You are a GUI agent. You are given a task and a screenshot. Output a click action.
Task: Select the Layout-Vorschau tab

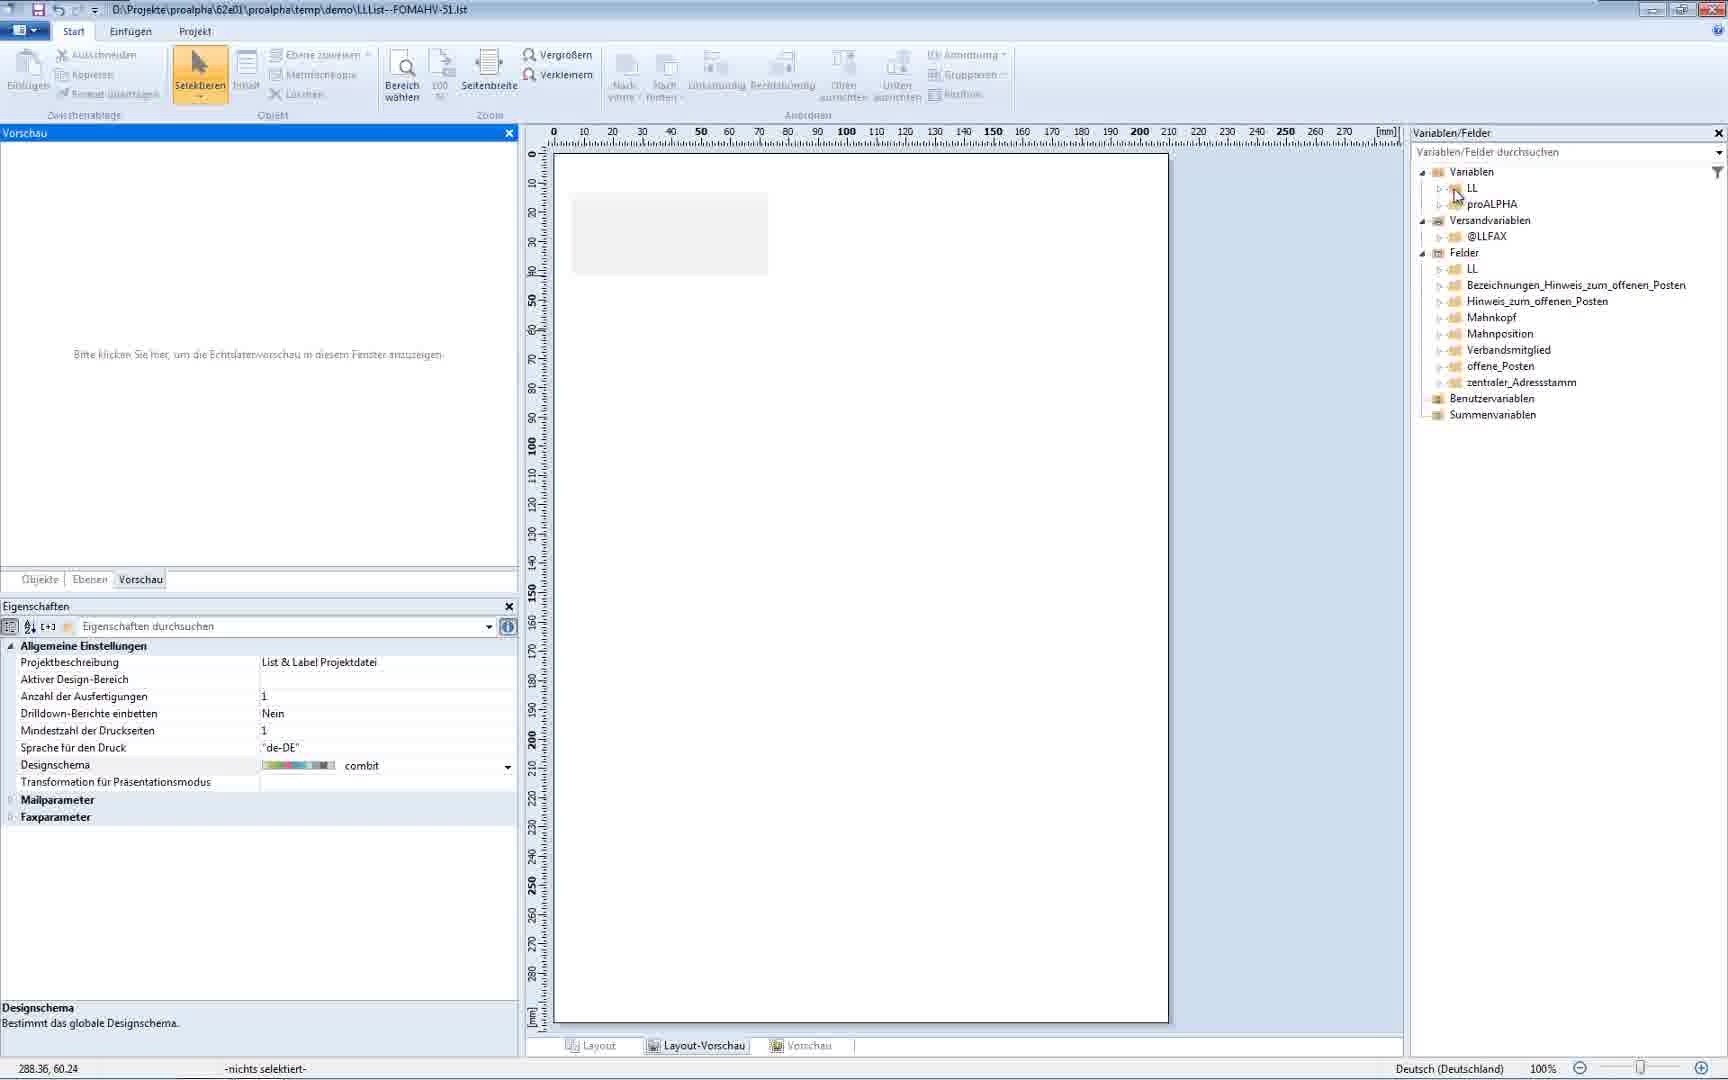pos(696,1046)
